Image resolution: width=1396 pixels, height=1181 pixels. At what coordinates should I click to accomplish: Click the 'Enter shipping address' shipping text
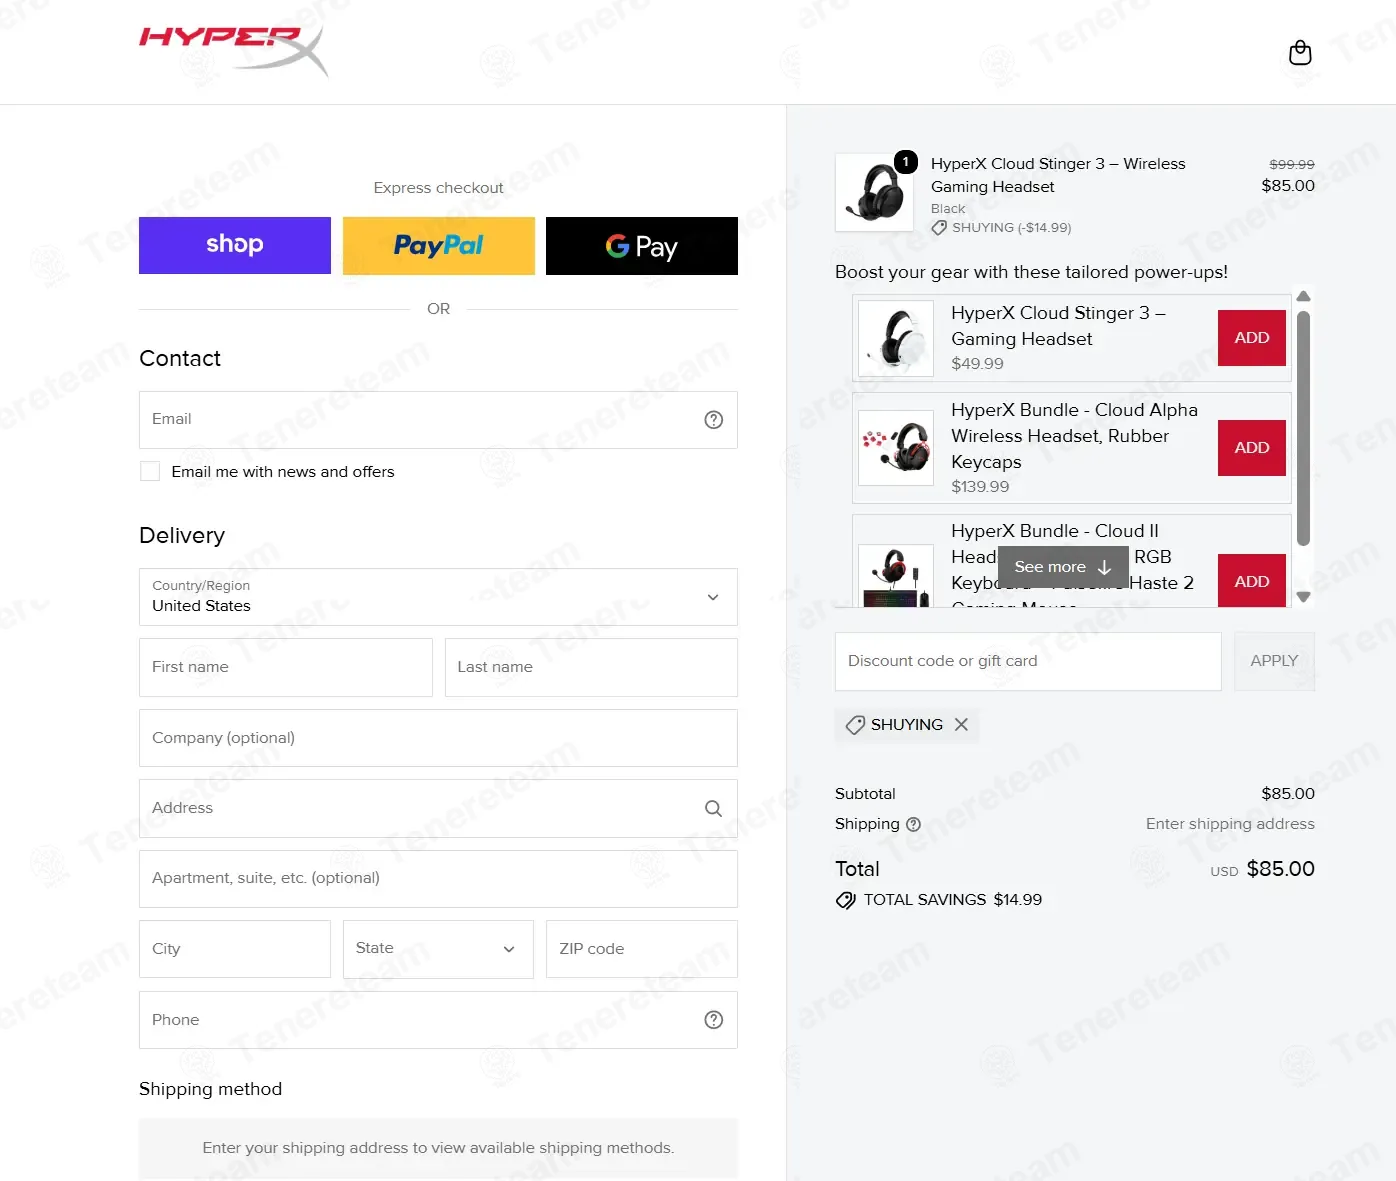click(x=1230, y=824)
